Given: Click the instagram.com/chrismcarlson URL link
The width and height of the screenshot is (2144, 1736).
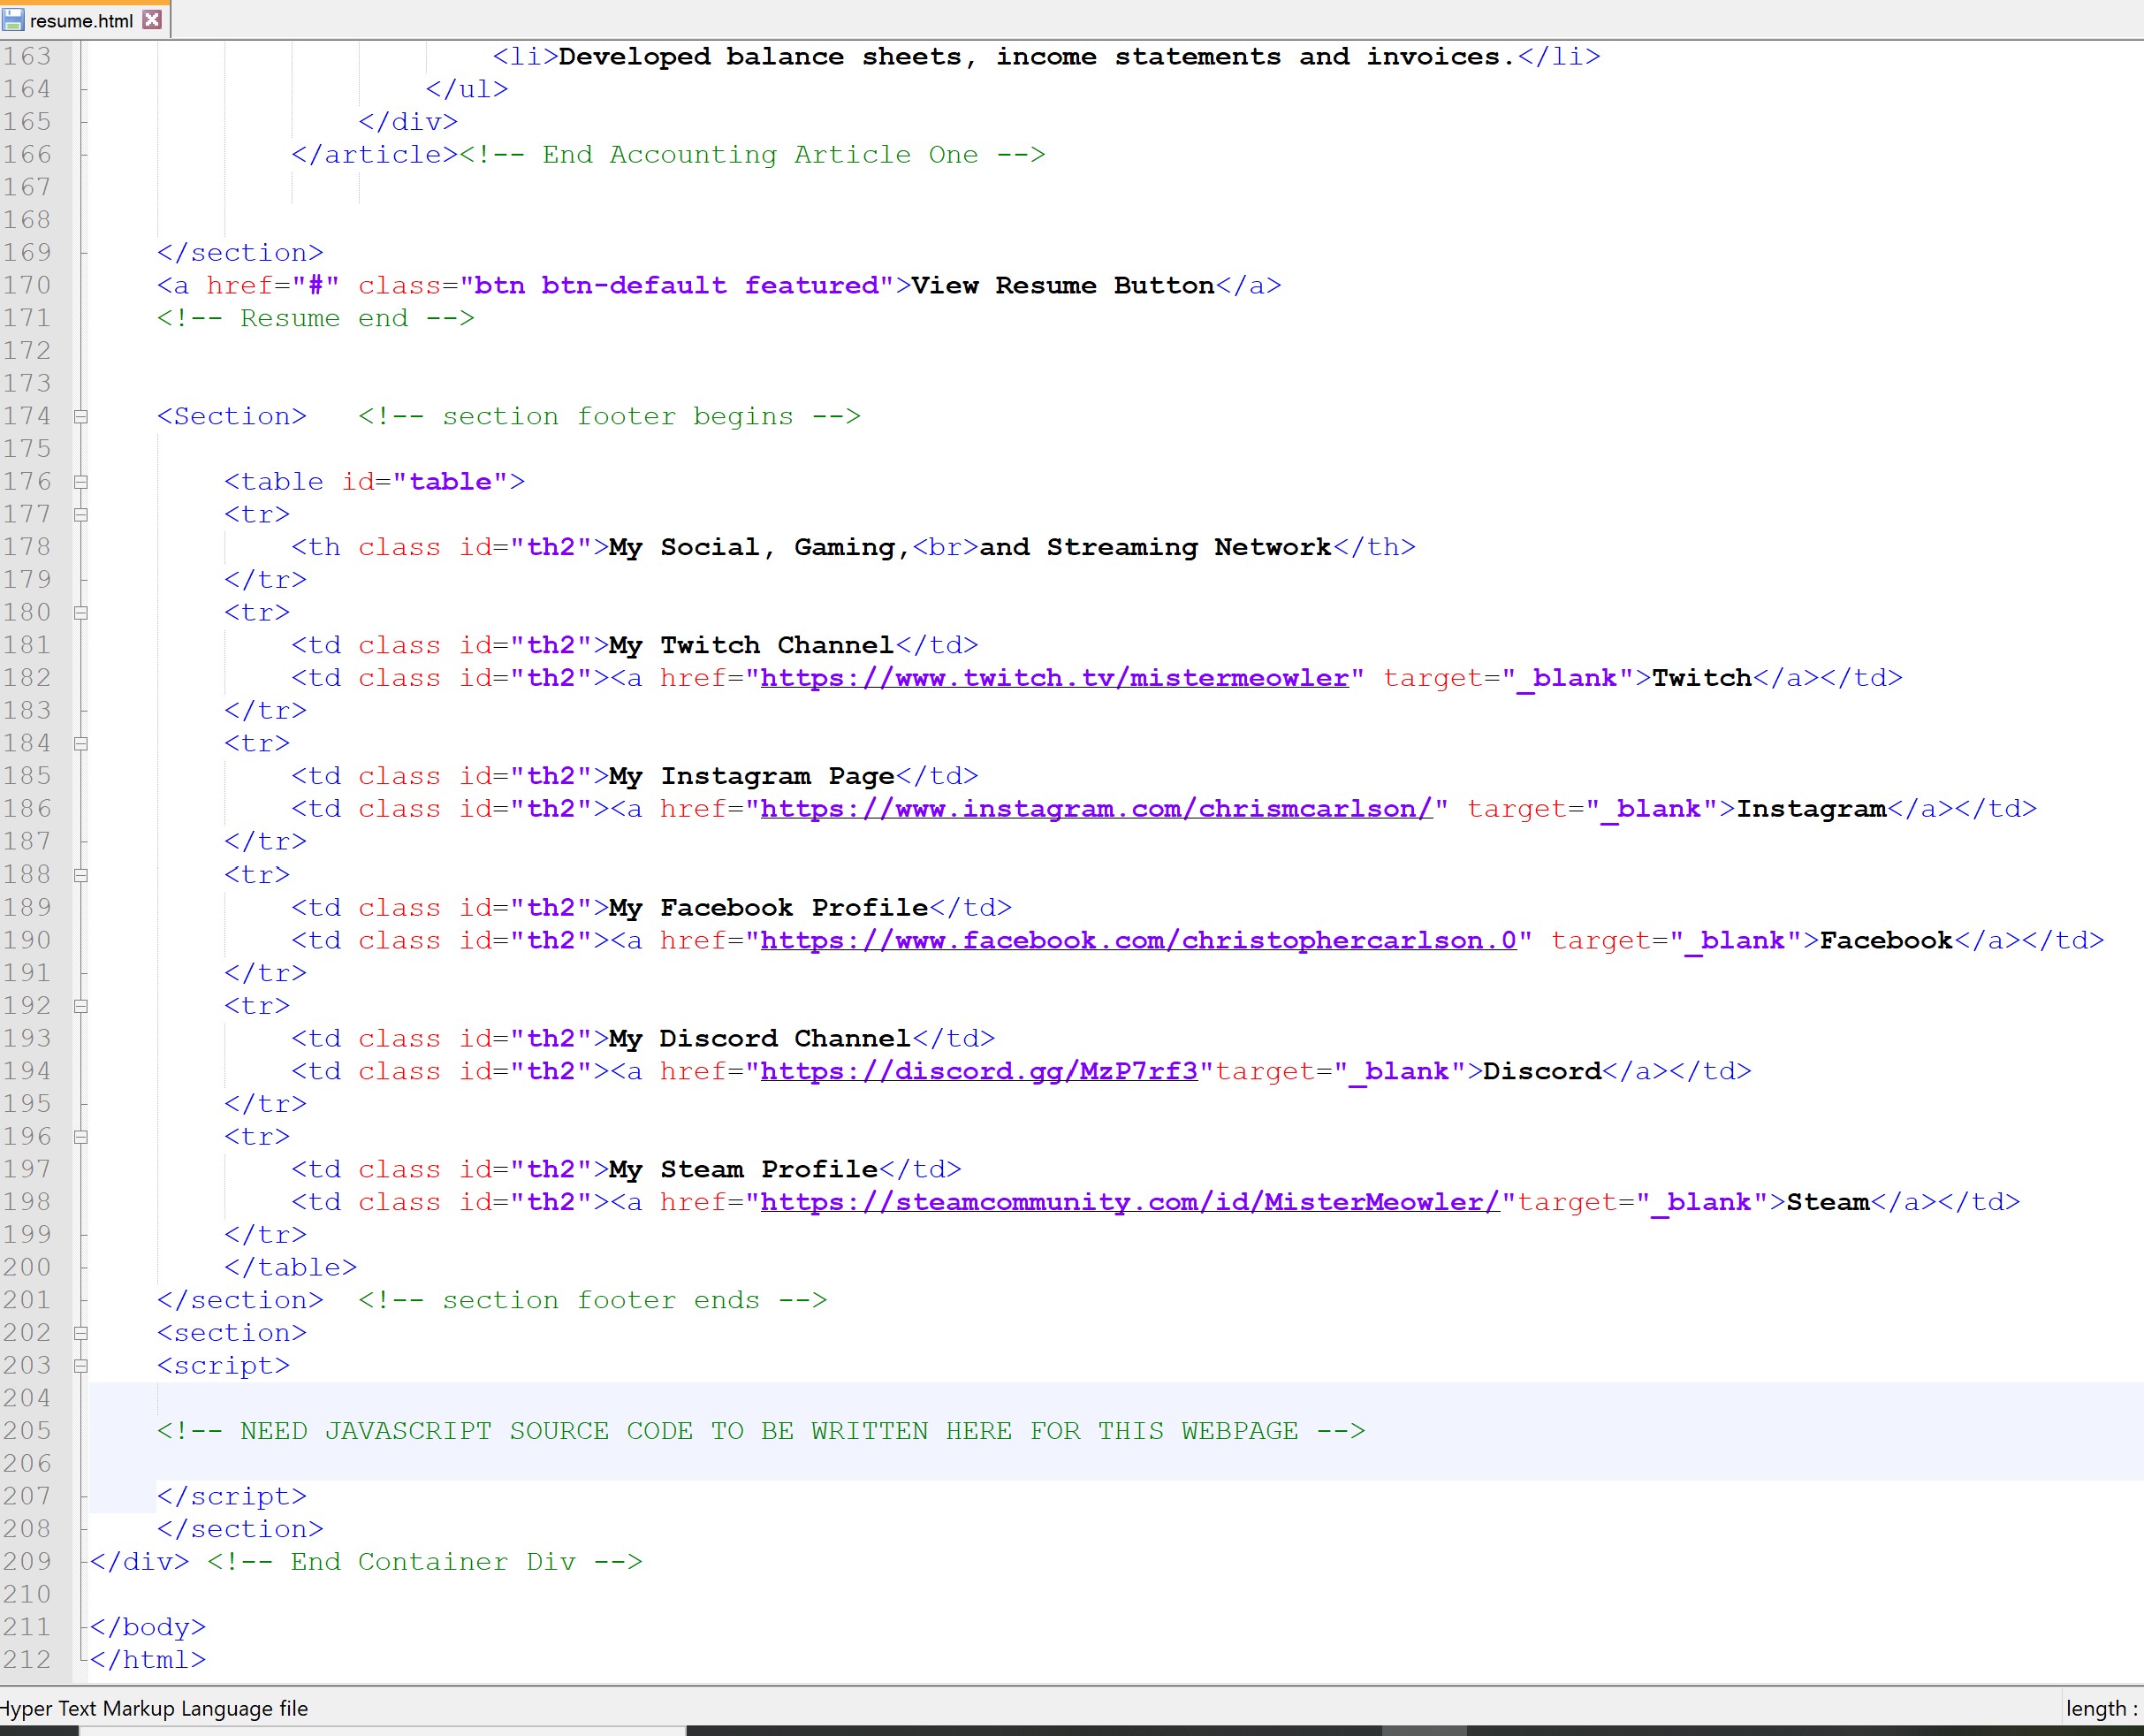Looking at the screenshot, I should pyautogui.click(x=1096, y=809).
